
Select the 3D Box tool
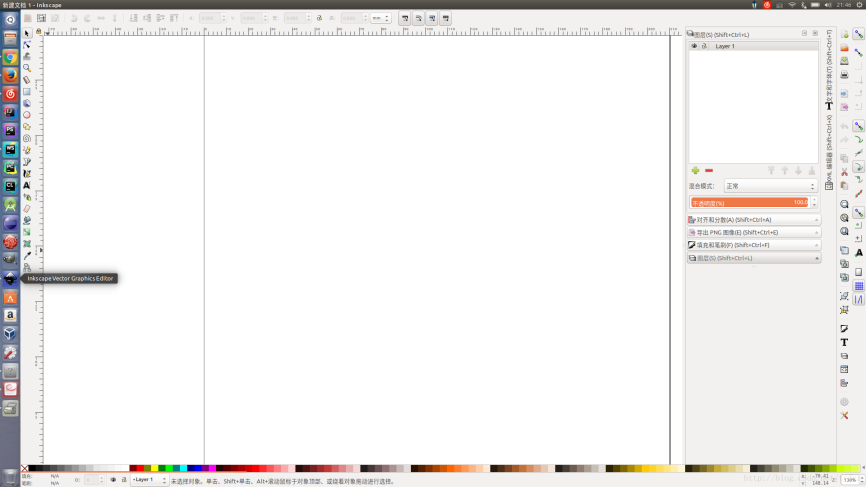[27, 103]
